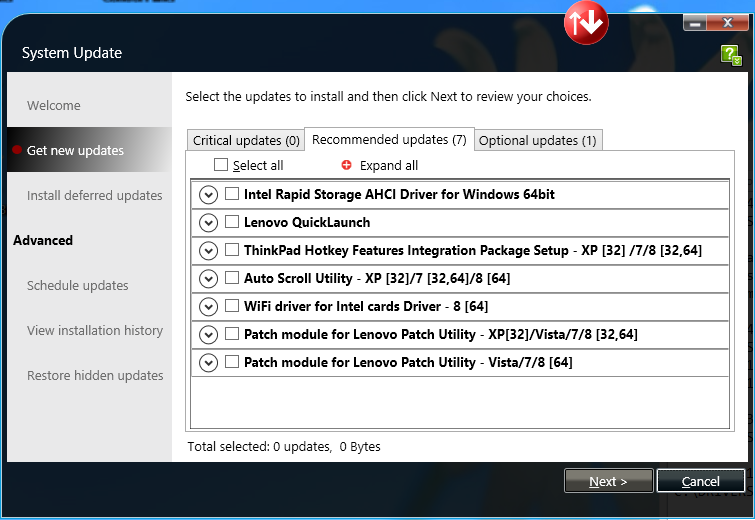Screen dimensions: 755x520
Task: Open Install deferred updates
Action: 94,195
